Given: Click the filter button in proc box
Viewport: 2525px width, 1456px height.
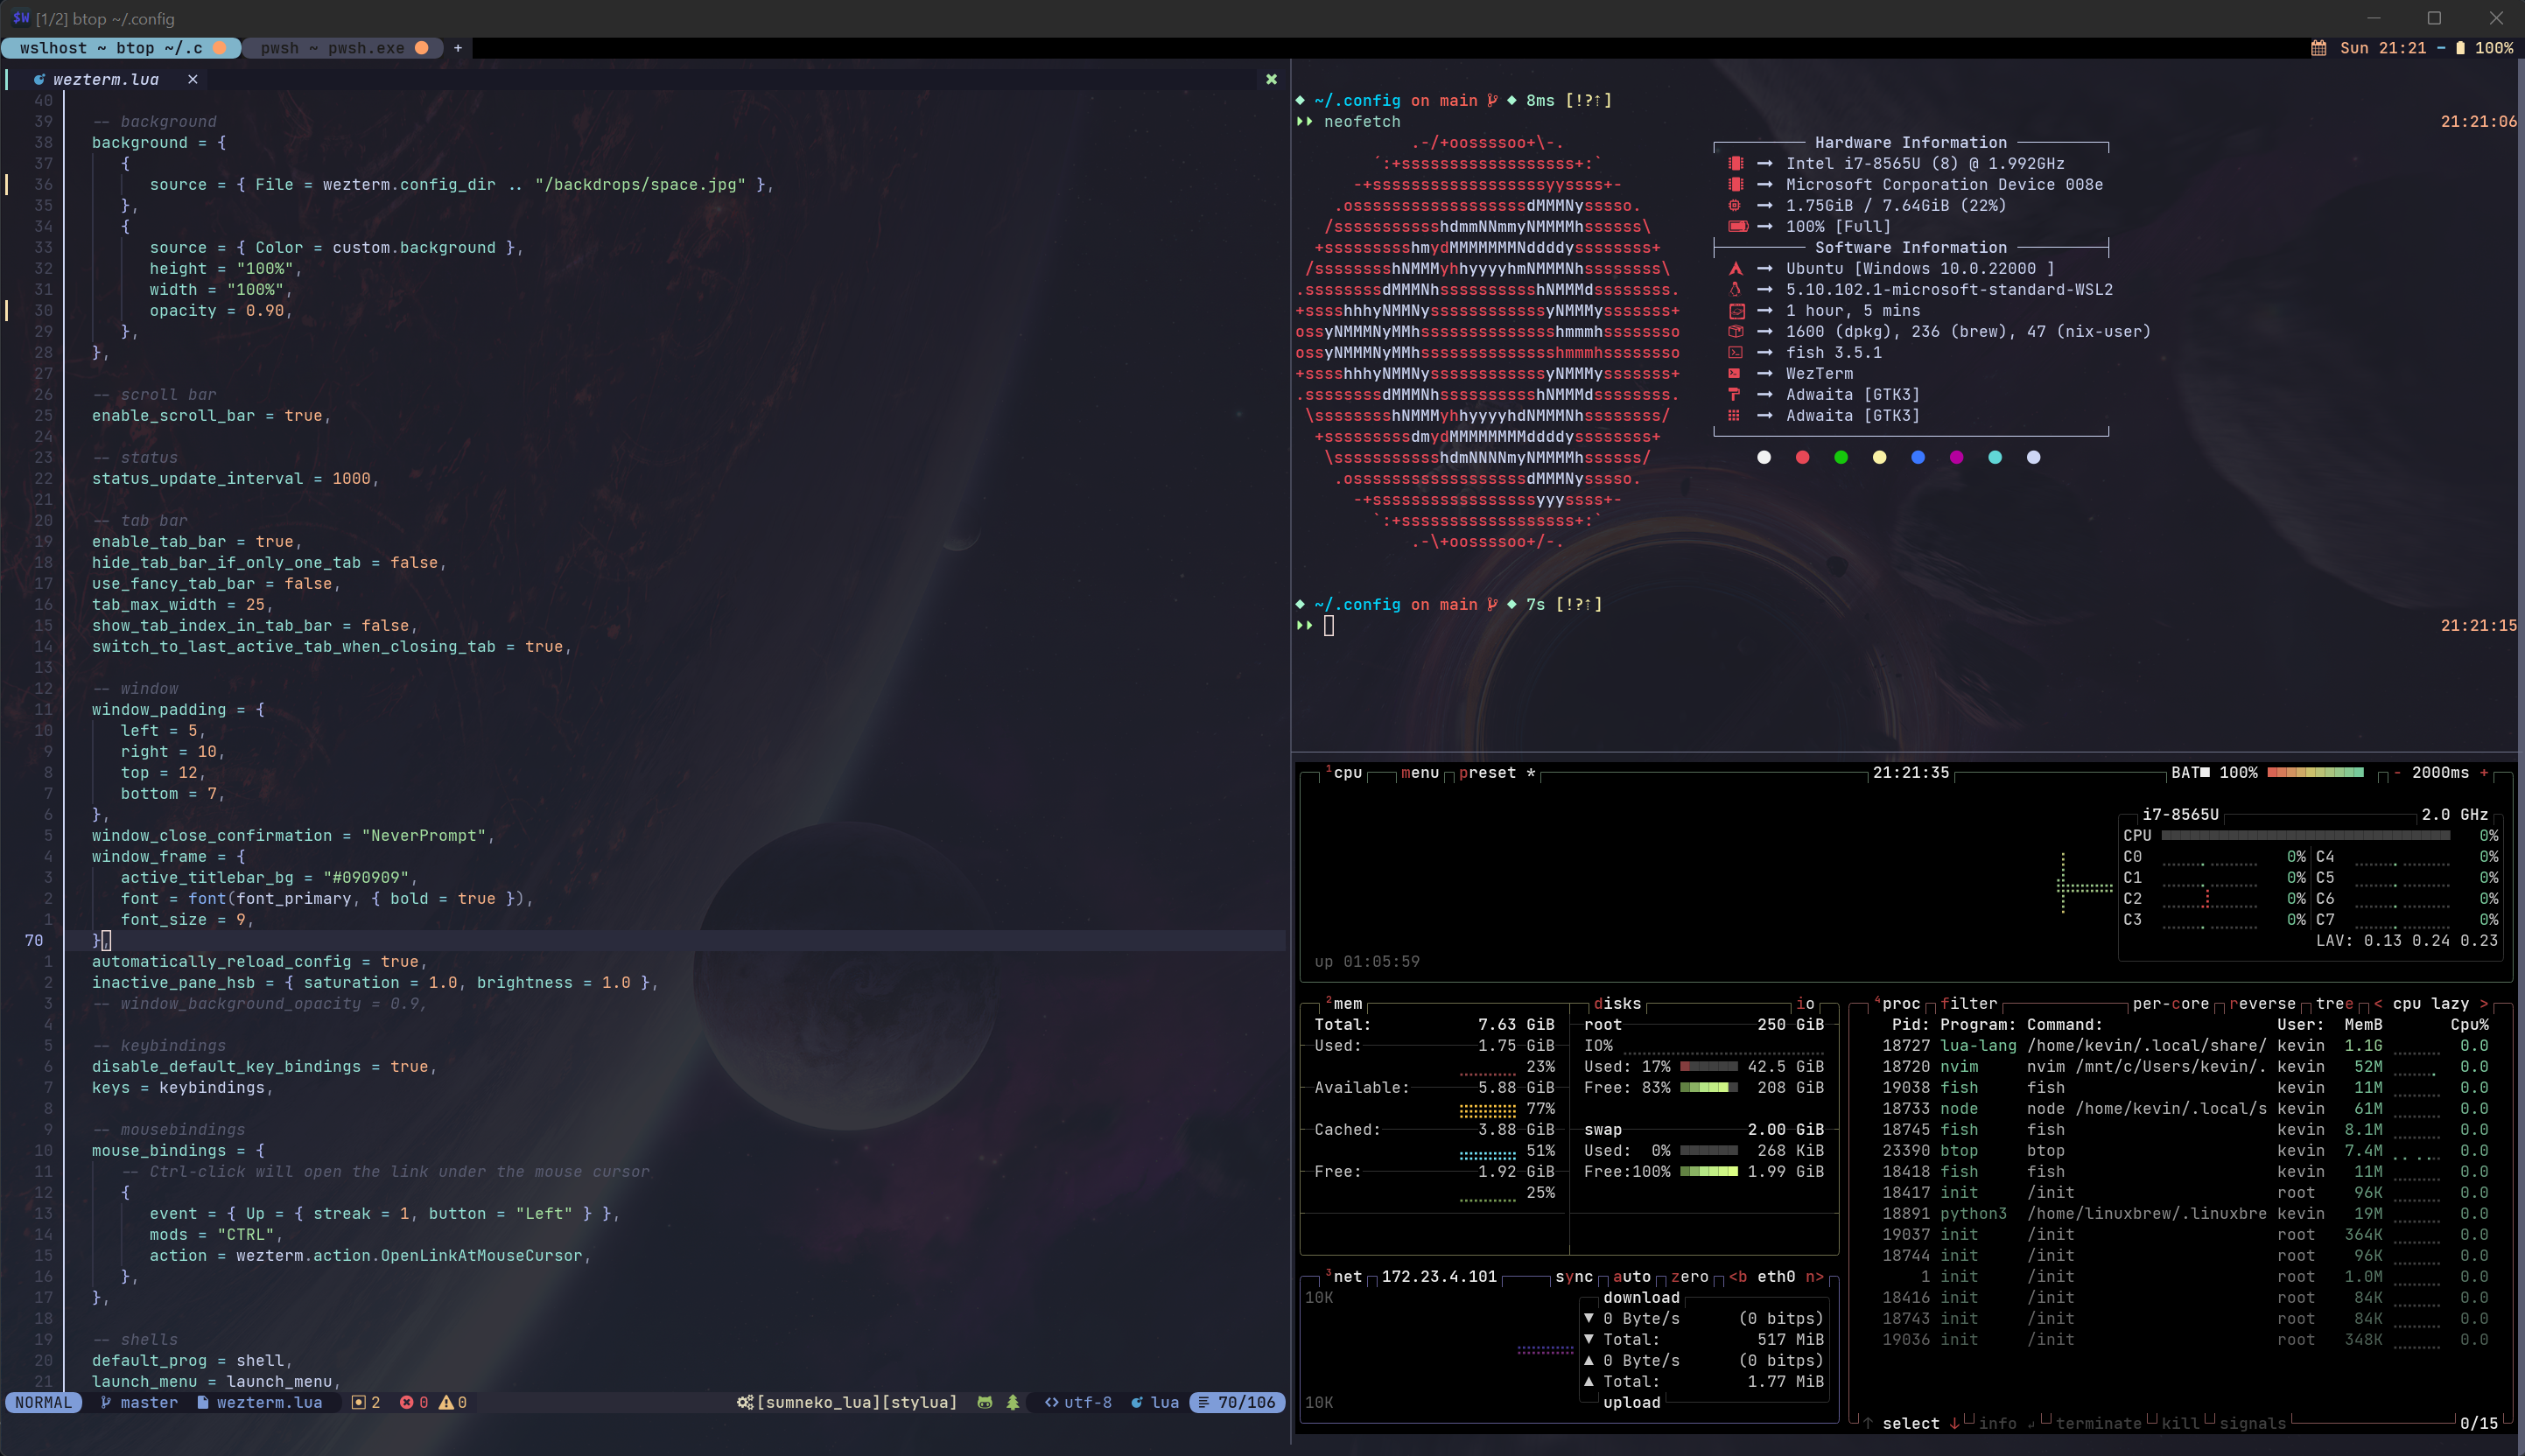Looking at the screenshot, I should tap(1968, 1003).
